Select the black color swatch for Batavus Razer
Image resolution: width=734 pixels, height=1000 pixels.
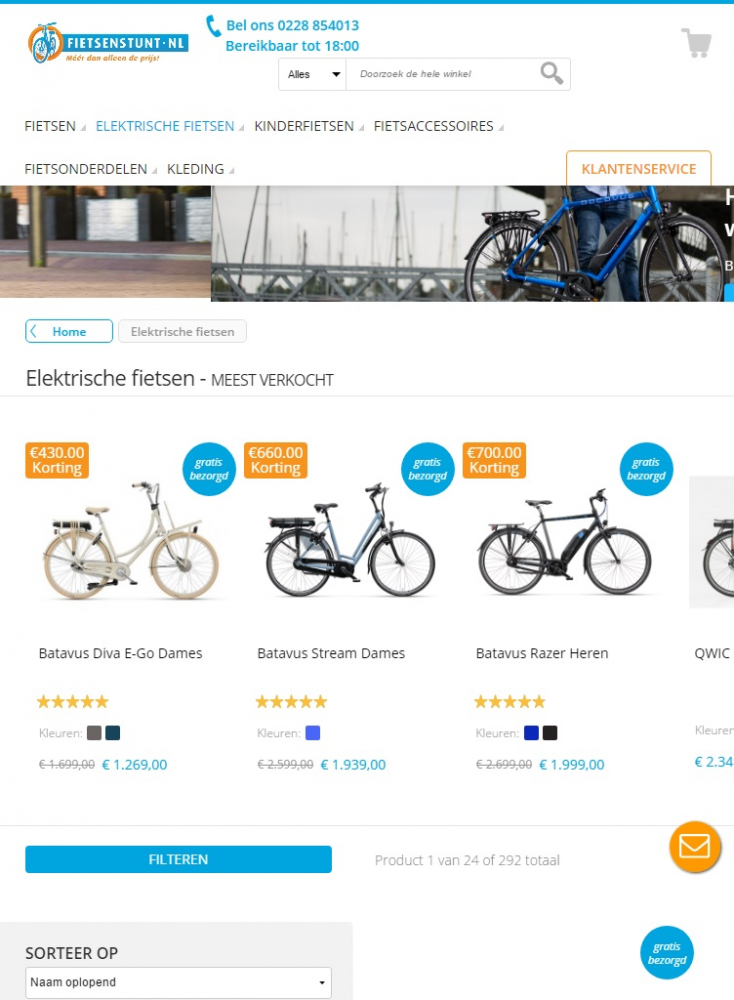[550, 733]
